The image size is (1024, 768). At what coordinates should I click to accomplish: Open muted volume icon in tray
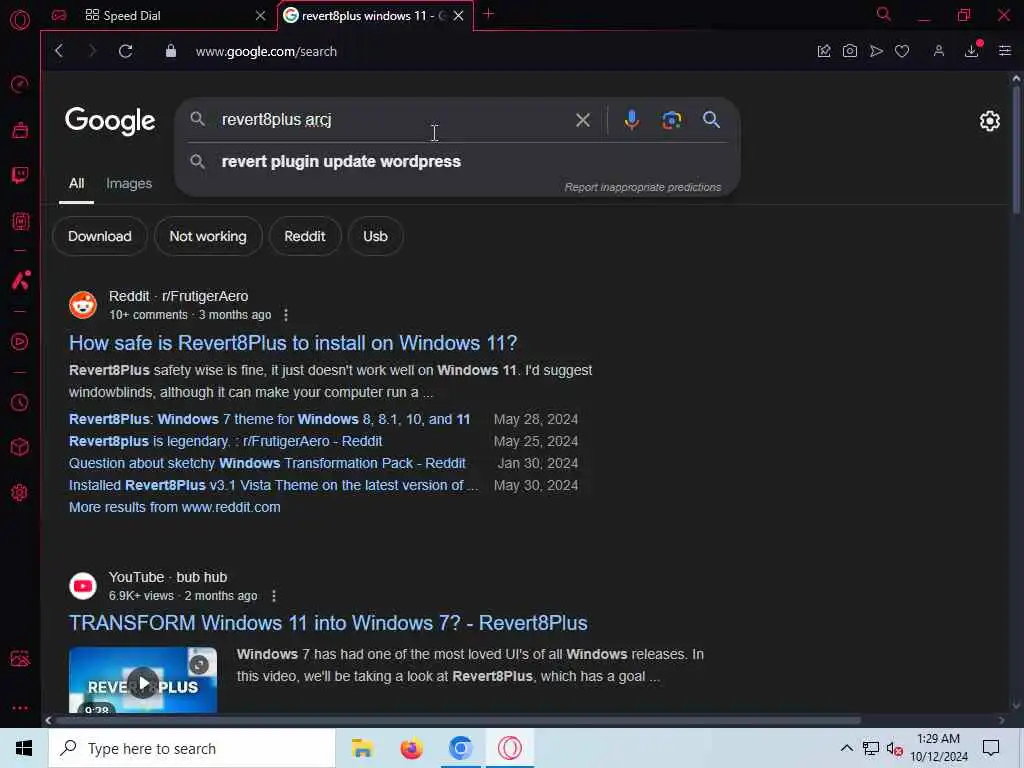coord(894,748)
